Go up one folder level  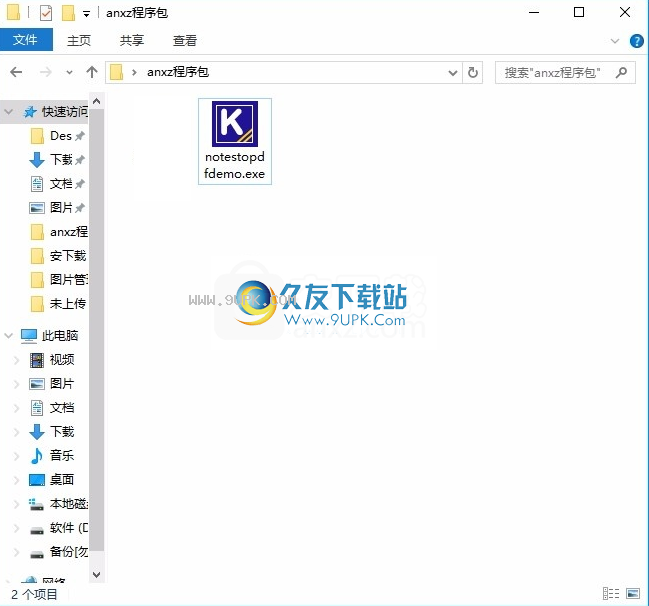click(91, 72)
